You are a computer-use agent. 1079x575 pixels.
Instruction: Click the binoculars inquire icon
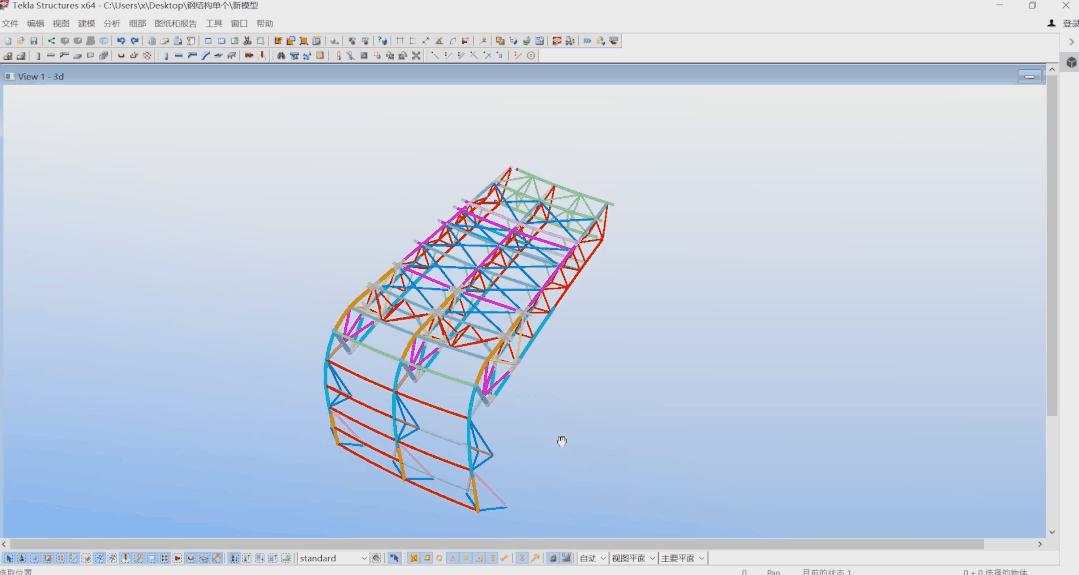click(x=280, y=56)
